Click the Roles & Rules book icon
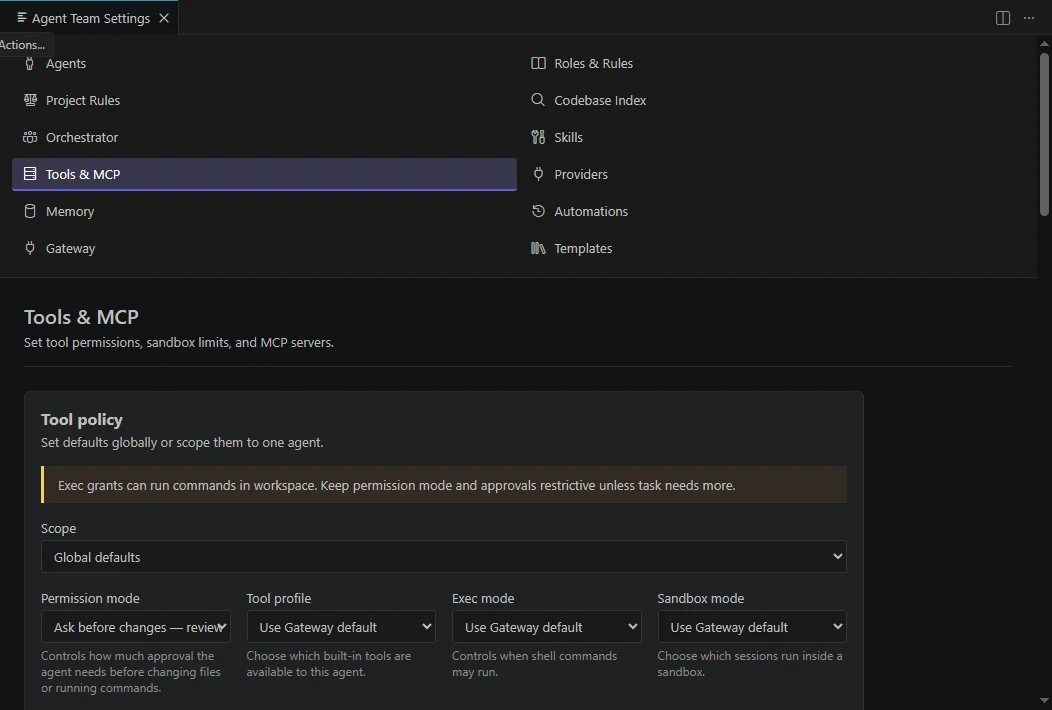The width and height of the screenshot is (1052, 710). point(538,63)
